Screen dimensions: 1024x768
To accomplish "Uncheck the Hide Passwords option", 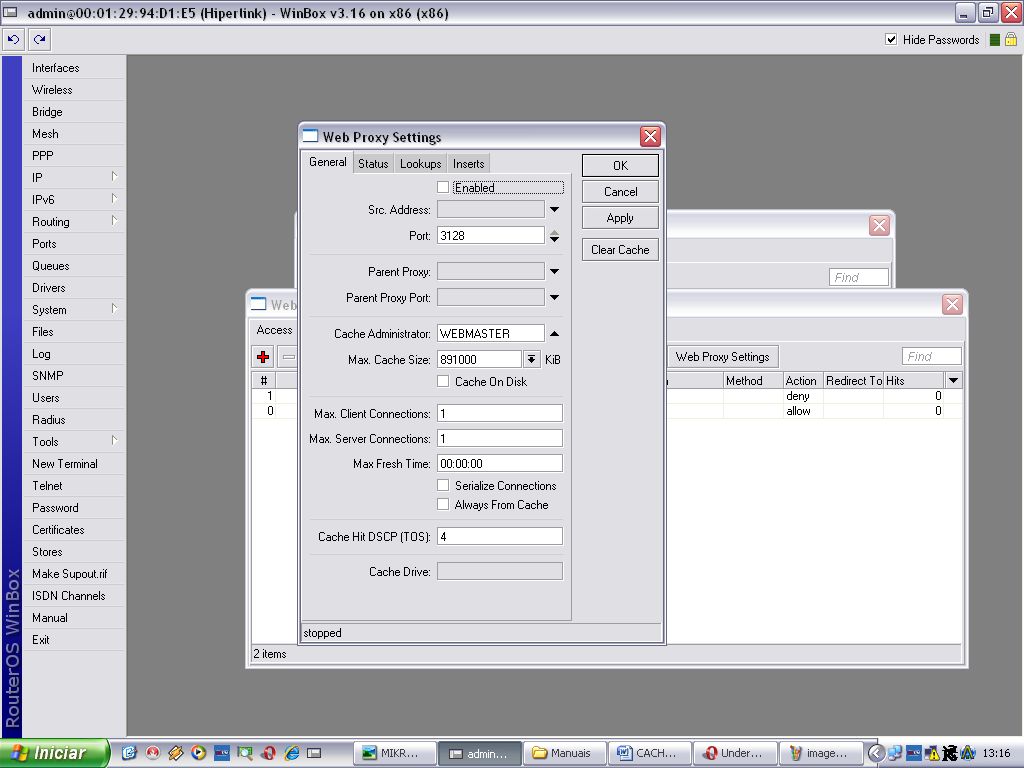I will (891, 40).
